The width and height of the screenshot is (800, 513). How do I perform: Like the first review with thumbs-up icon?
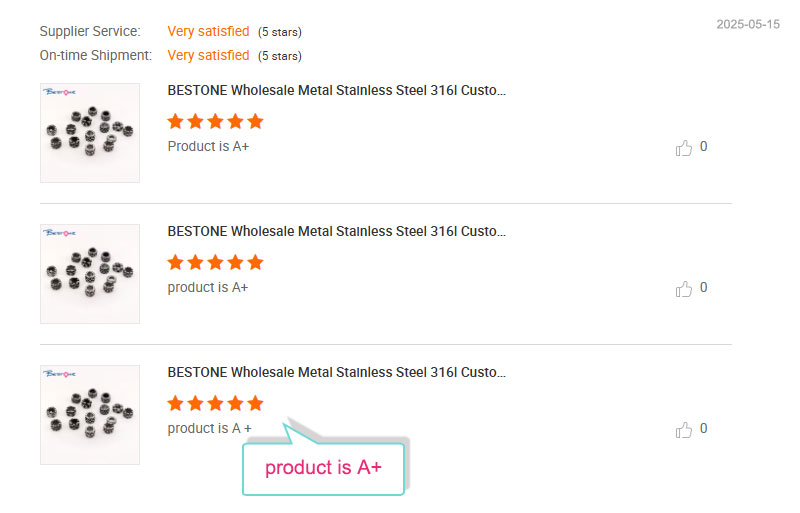tap(684, 148)
